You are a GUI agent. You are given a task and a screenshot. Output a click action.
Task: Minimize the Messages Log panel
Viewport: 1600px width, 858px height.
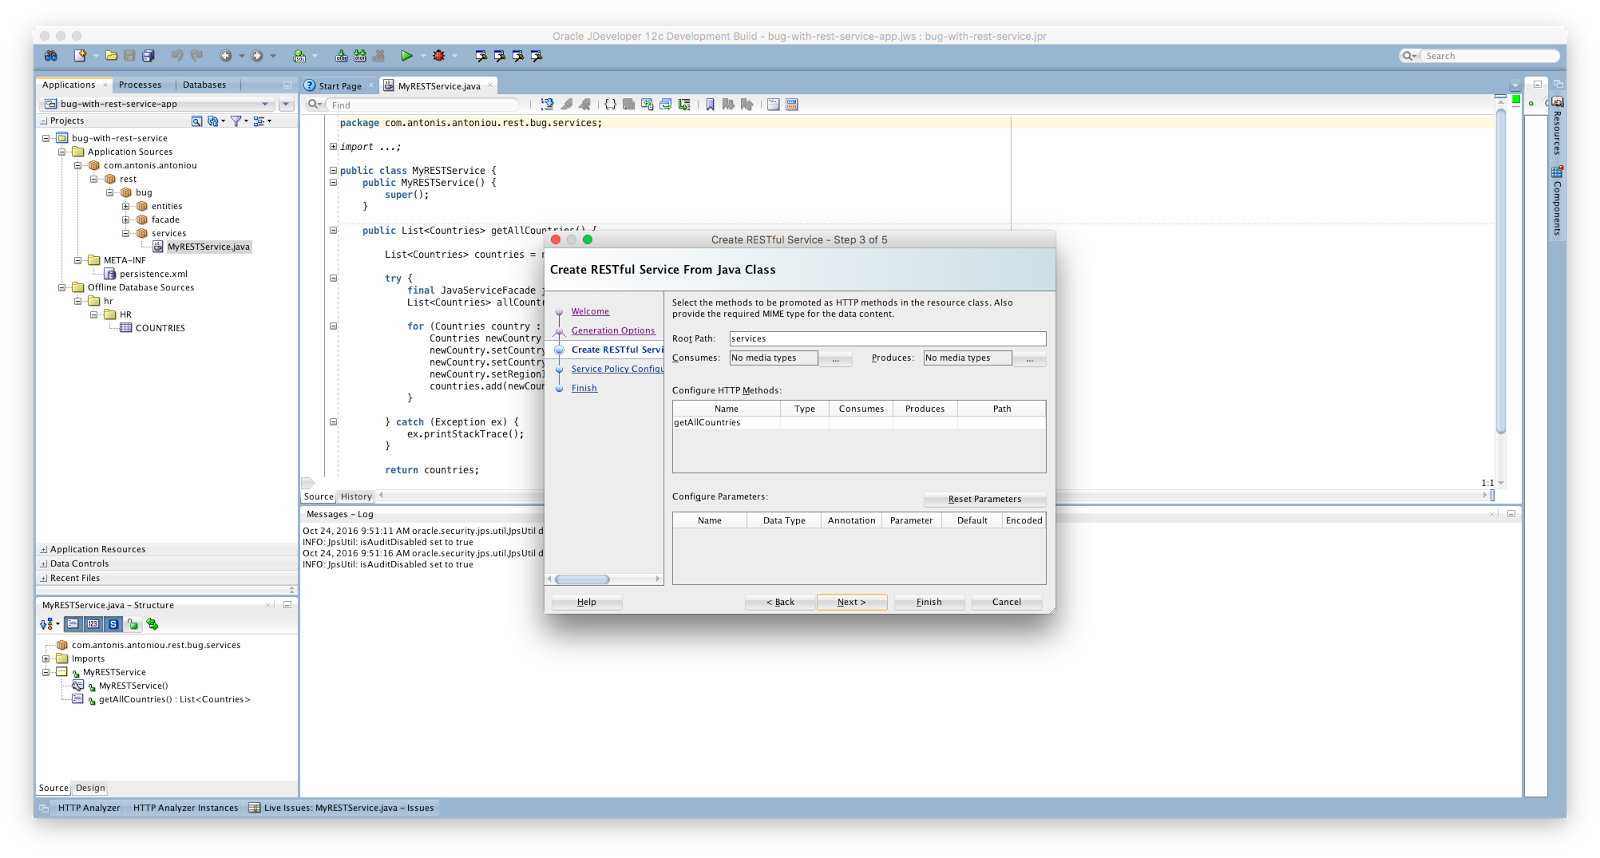pyautogui.click(x=1511, y=514)
